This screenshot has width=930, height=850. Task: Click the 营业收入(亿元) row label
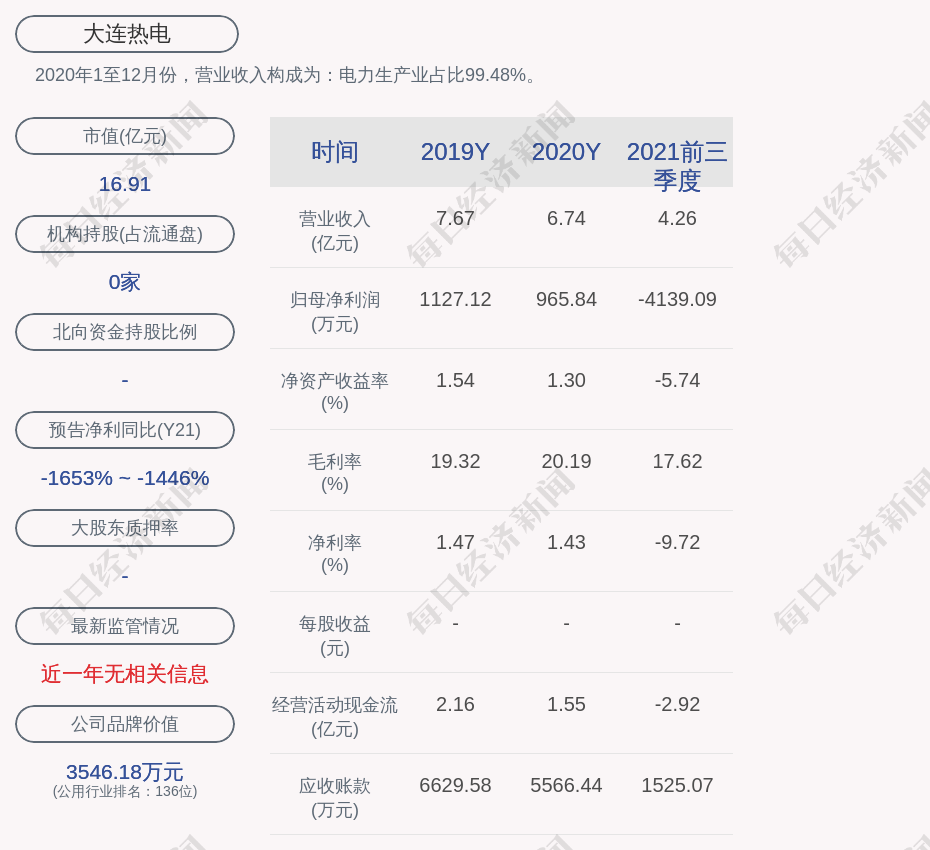point(335,231)
